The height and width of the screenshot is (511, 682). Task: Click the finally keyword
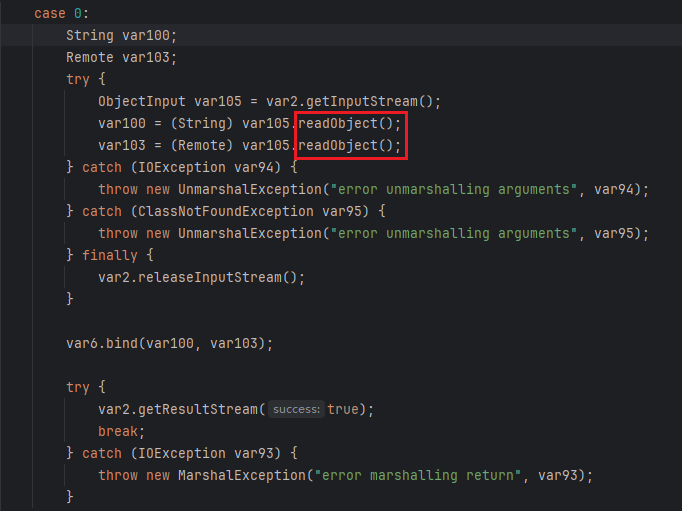click(110, 255)
